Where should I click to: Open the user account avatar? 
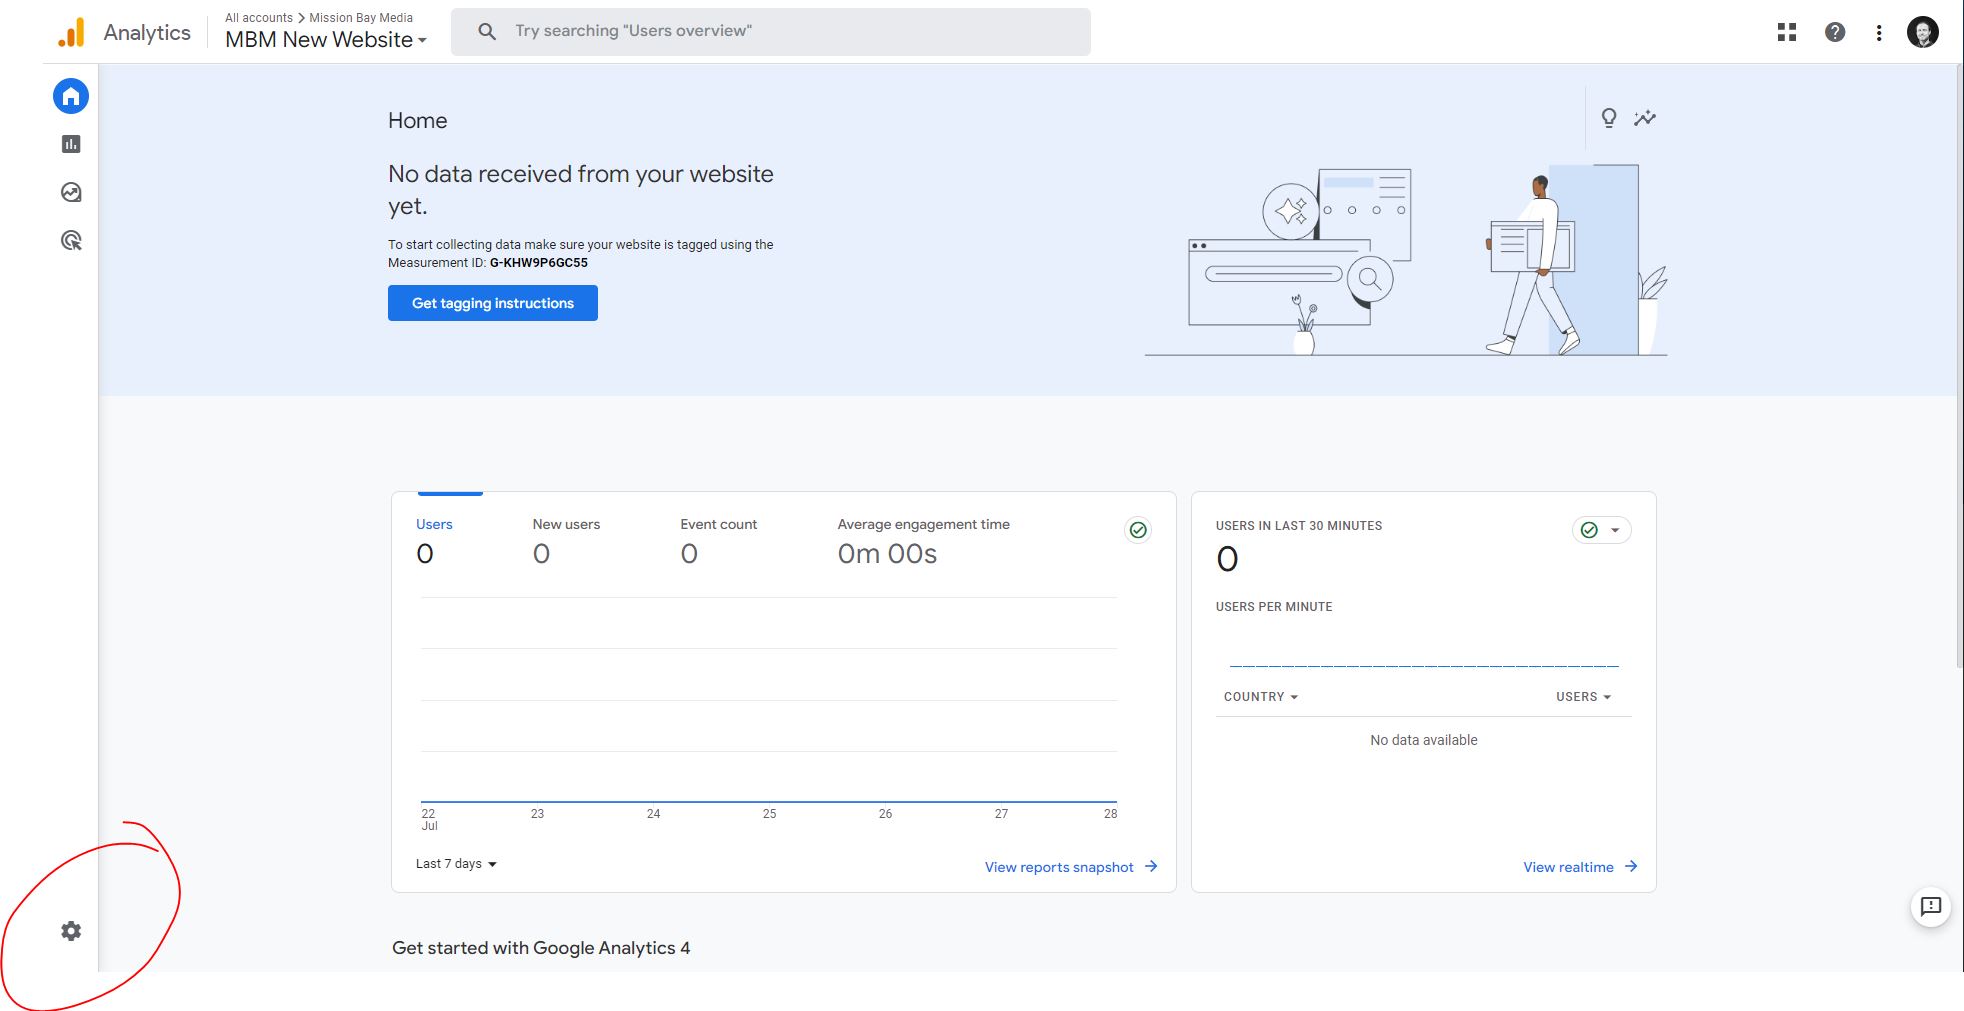click(x=1923, y=33)
